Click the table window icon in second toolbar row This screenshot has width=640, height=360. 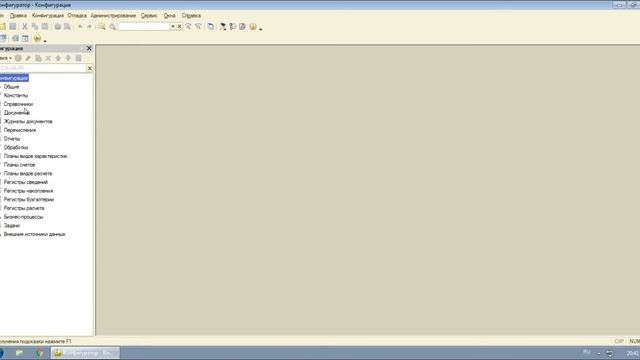(x=25, y=38)
